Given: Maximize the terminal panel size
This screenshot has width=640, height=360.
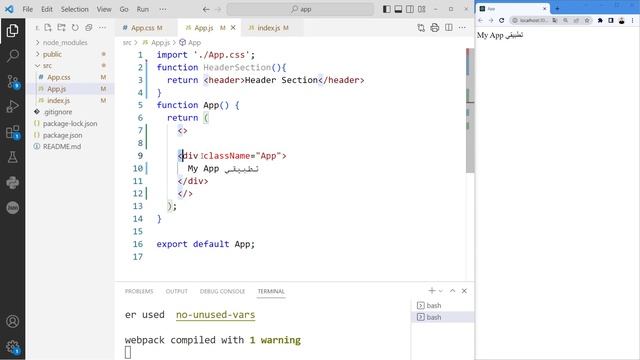Looking at the screenshot, I should click(452, 291).
